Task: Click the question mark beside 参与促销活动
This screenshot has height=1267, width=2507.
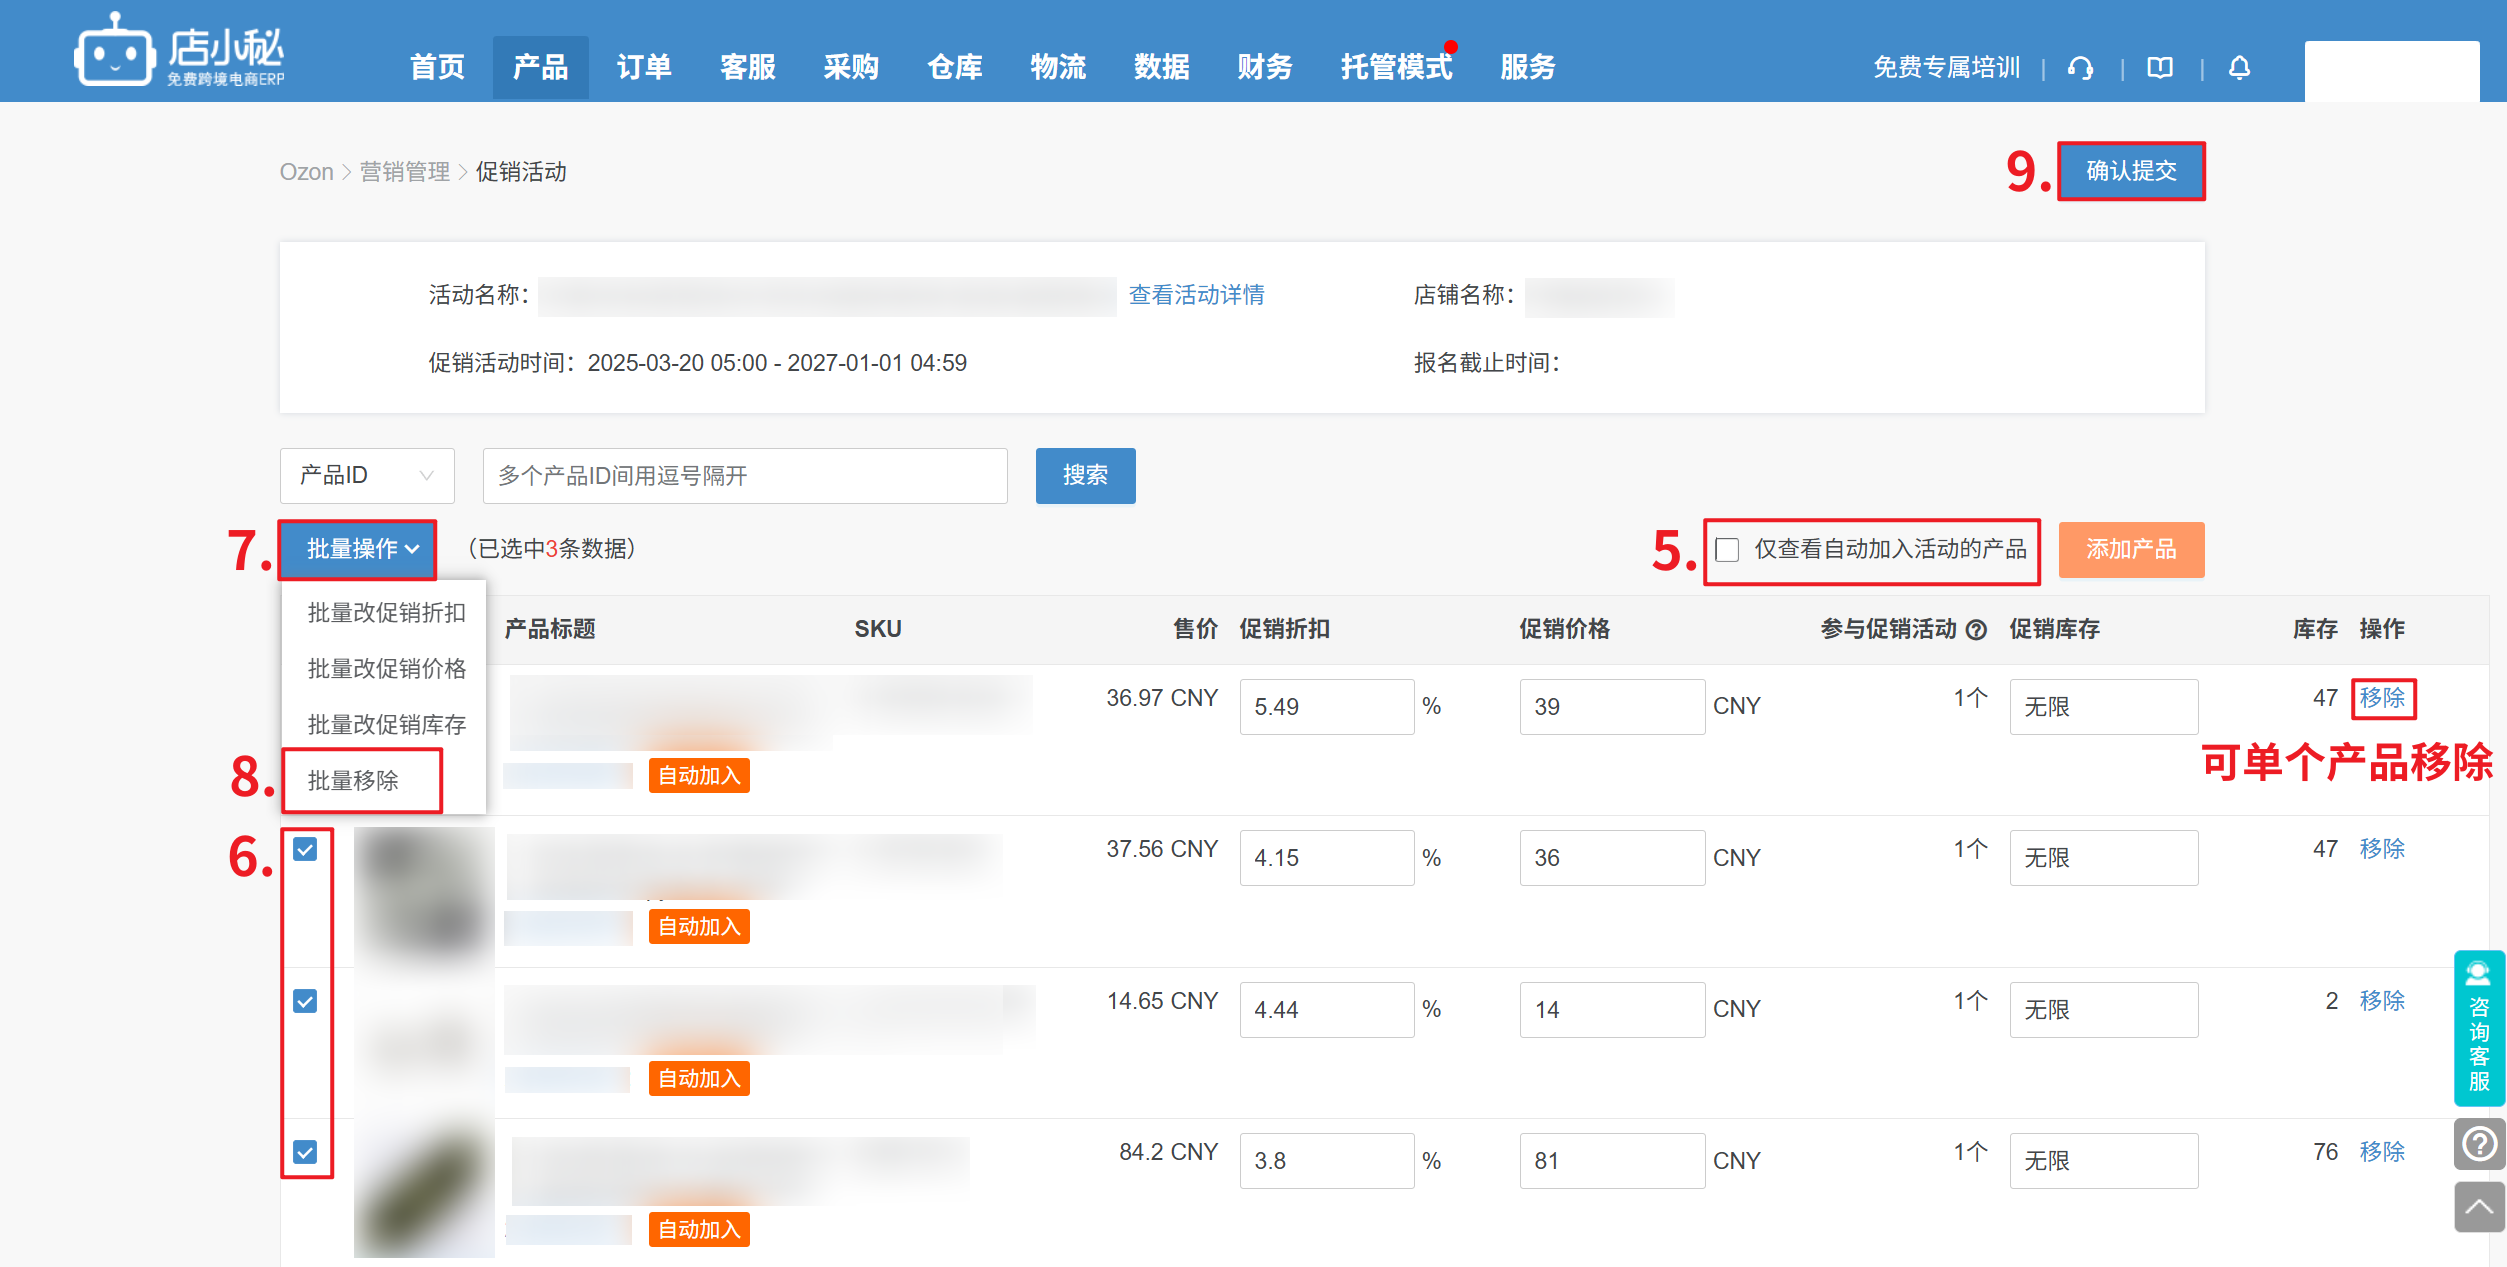Action: click(x=1976, y=630)
